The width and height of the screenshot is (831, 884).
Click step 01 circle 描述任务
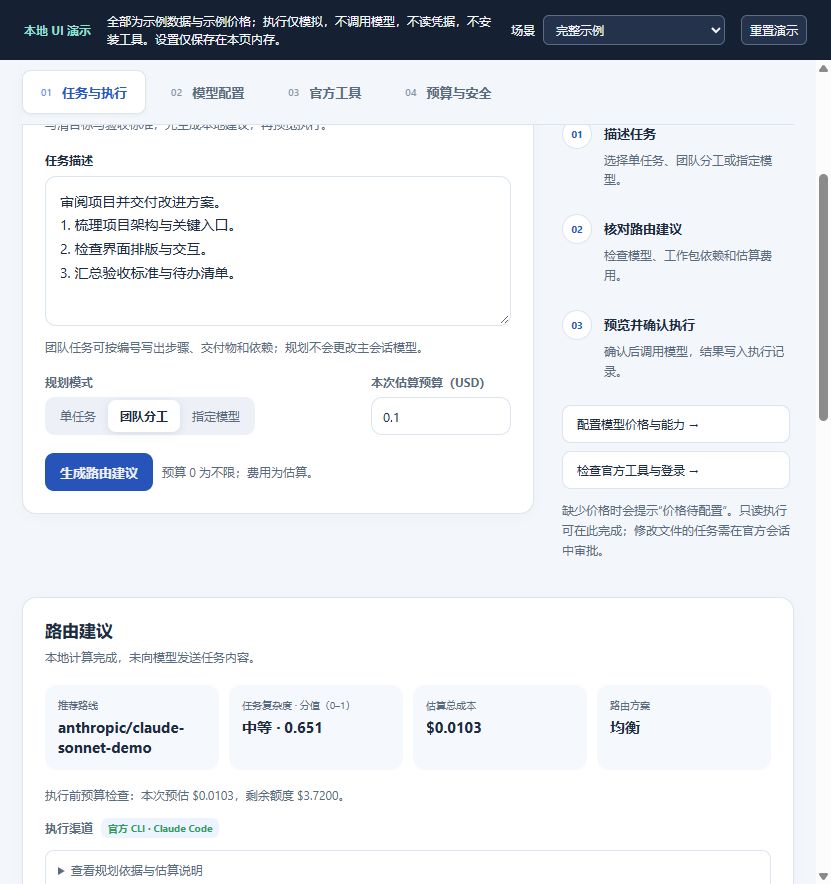577,134
